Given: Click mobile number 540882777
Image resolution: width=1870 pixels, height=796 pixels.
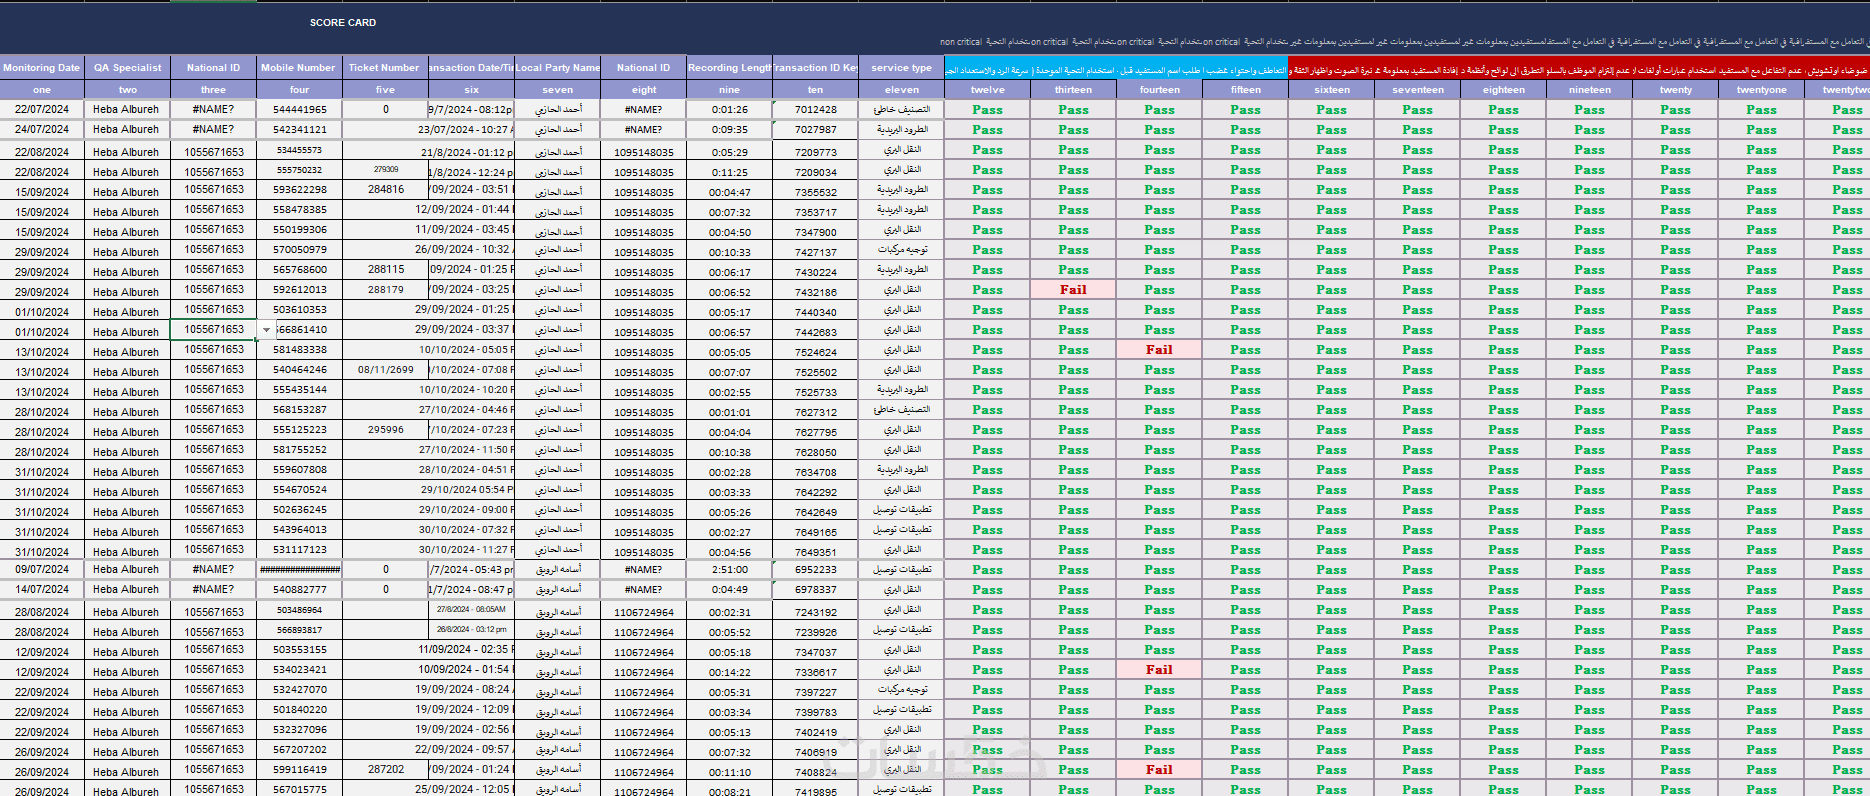Looking at the screenshot, I should 299,590.
